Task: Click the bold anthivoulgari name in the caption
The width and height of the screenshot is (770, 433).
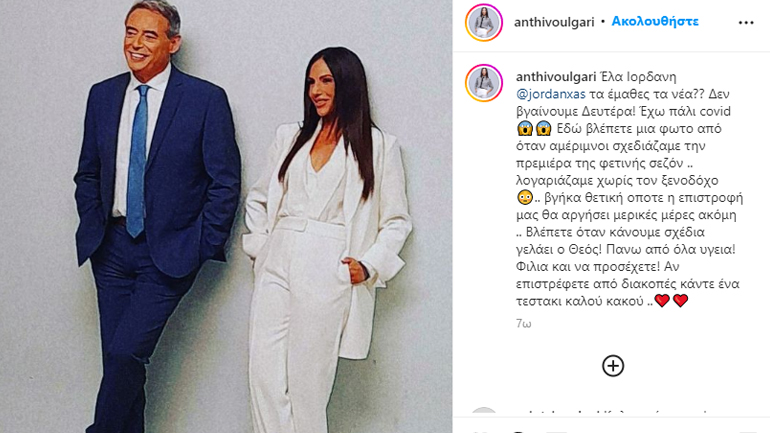Action: click(x=556, y=77)
